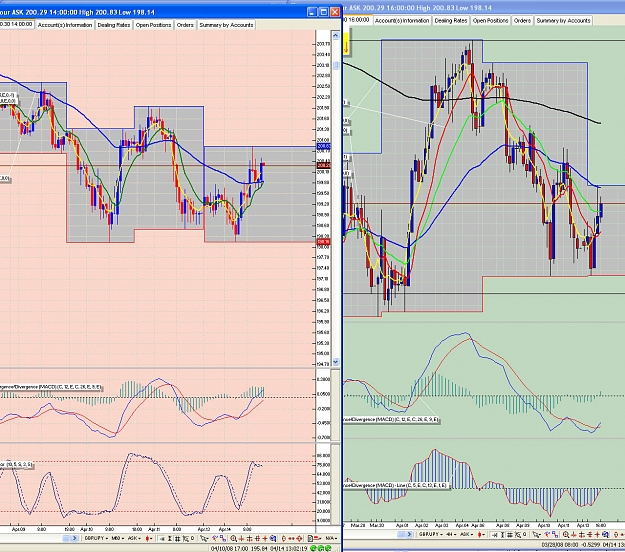
Task: Open 4H timeframe dropdown in right chart toolbar
Action: tap(451, 535)
